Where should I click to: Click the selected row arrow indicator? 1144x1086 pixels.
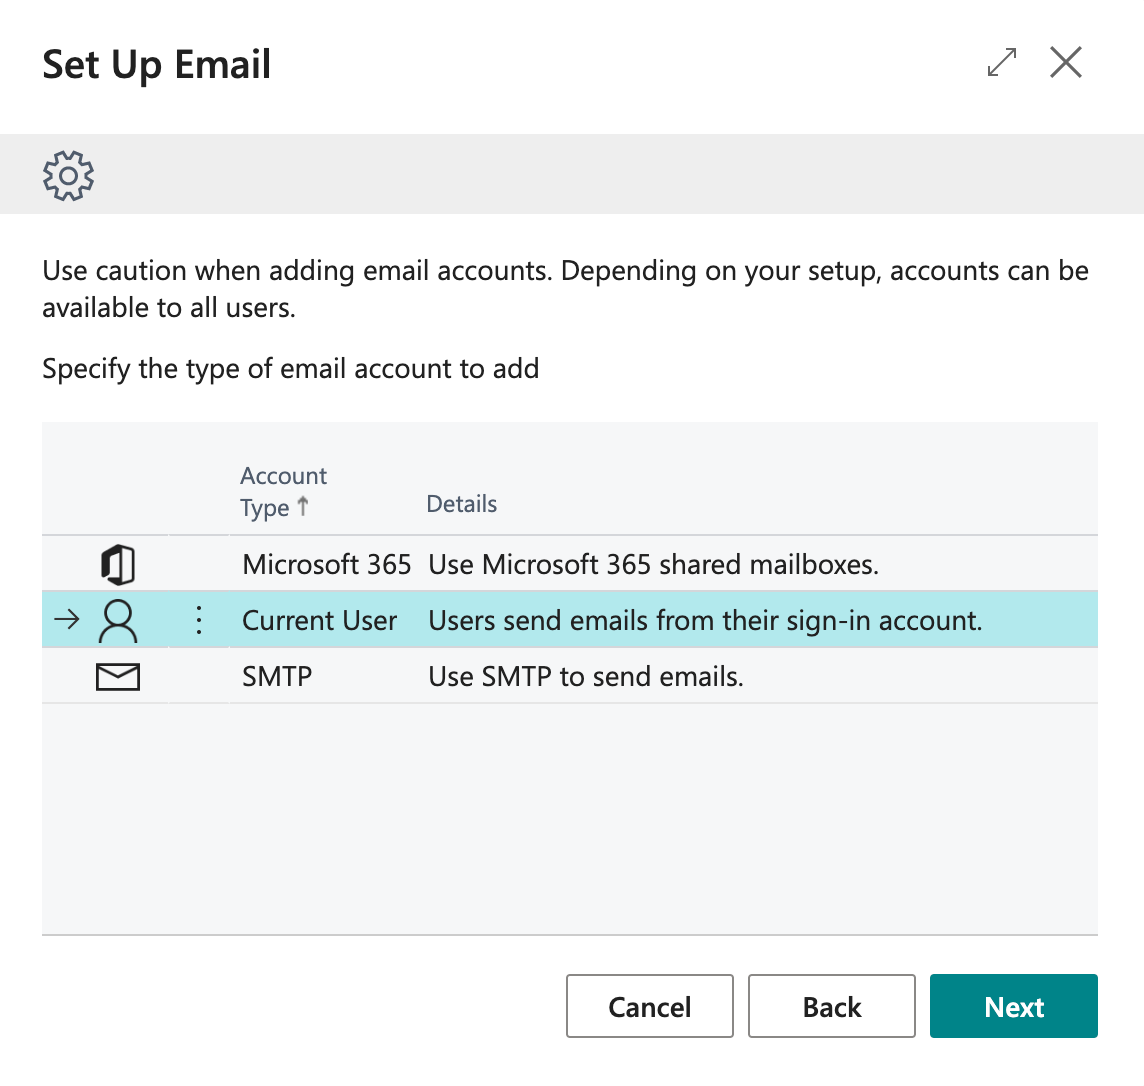coord(66,619)
